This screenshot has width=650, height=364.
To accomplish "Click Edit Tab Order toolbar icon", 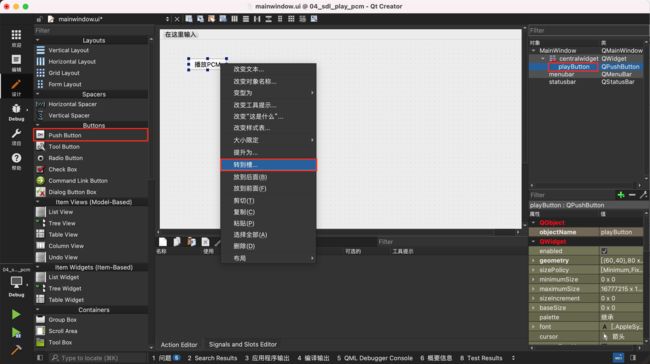I will (223, 19).
